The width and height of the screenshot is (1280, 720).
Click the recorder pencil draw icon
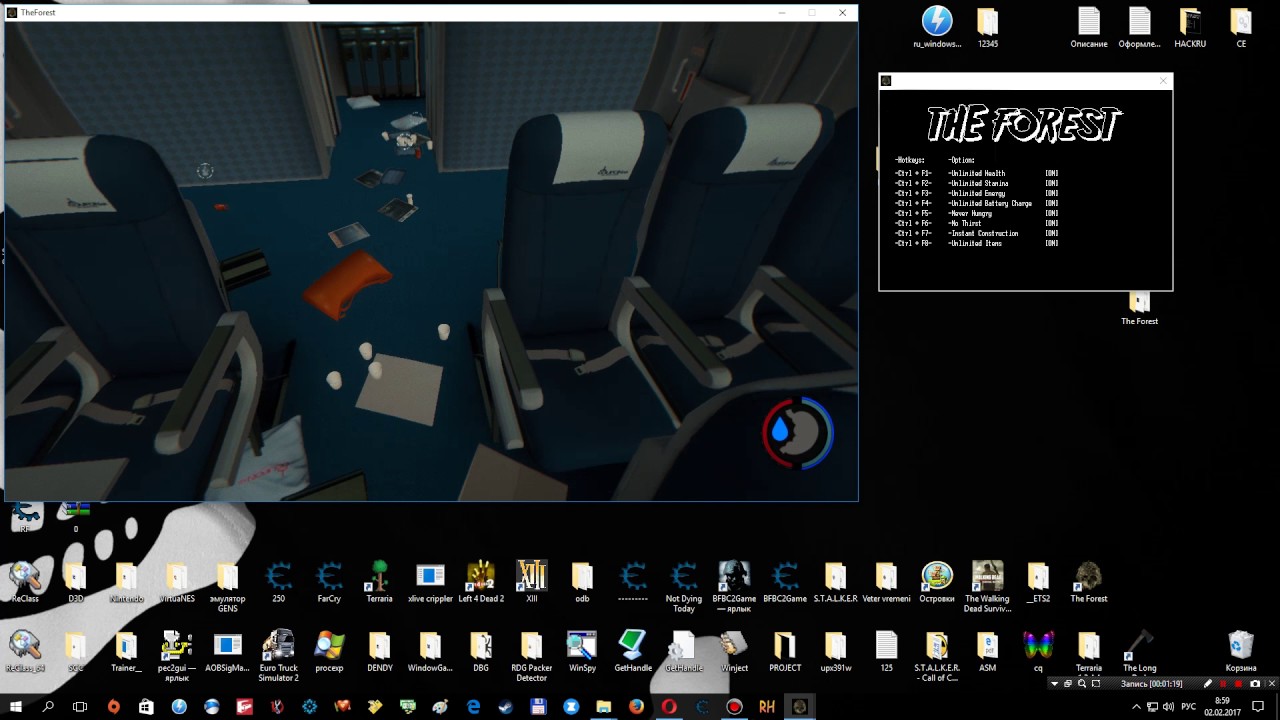[1208, 684]
